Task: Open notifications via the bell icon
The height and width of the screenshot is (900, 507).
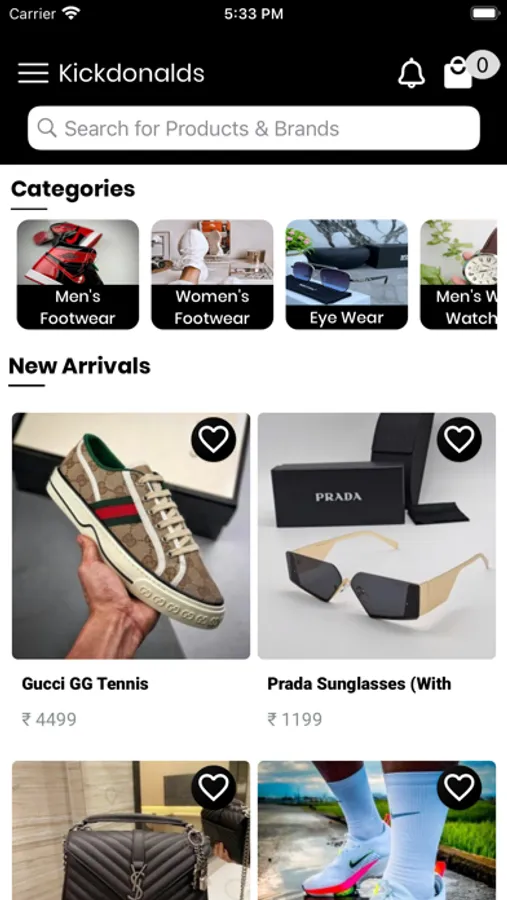Action: 412,73
